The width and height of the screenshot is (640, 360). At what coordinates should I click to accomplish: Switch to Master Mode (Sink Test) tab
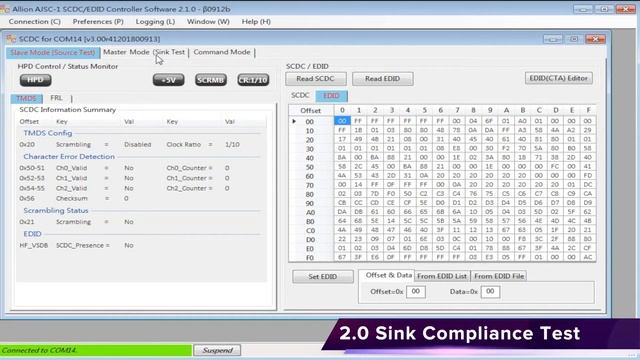pos(144,52)
